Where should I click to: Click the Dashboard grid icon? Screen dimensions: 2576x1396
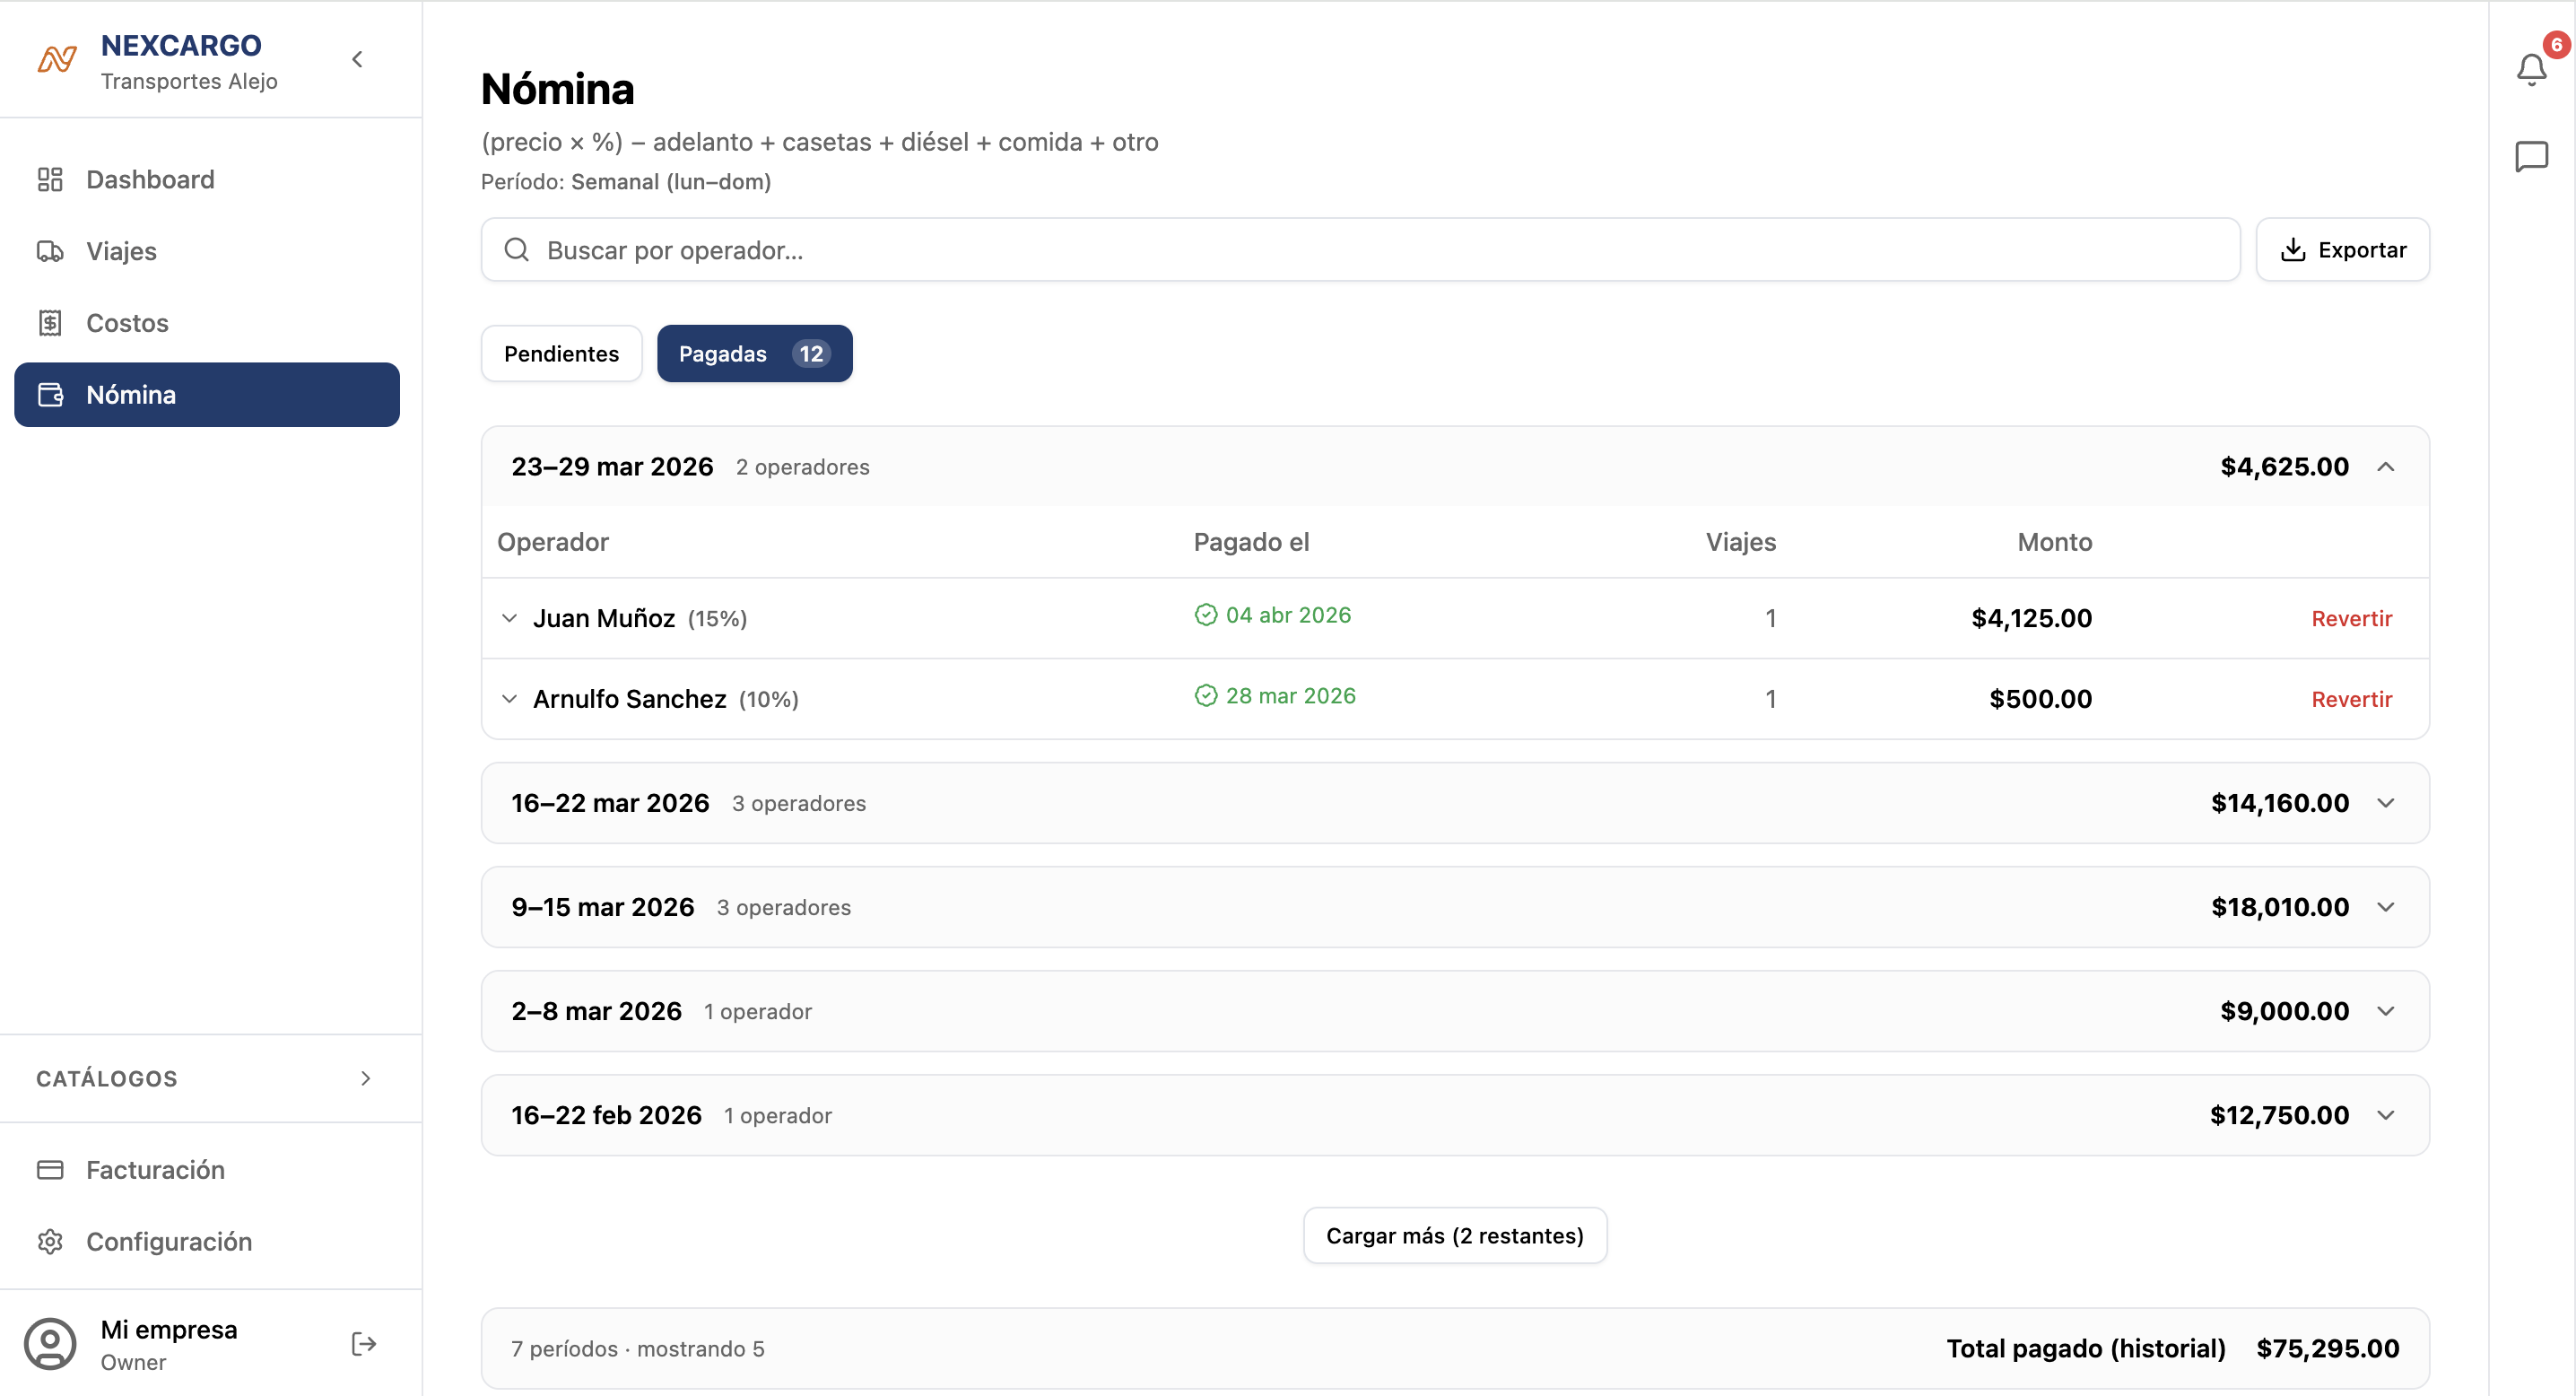pyautogui.click(x=50, y=180)
